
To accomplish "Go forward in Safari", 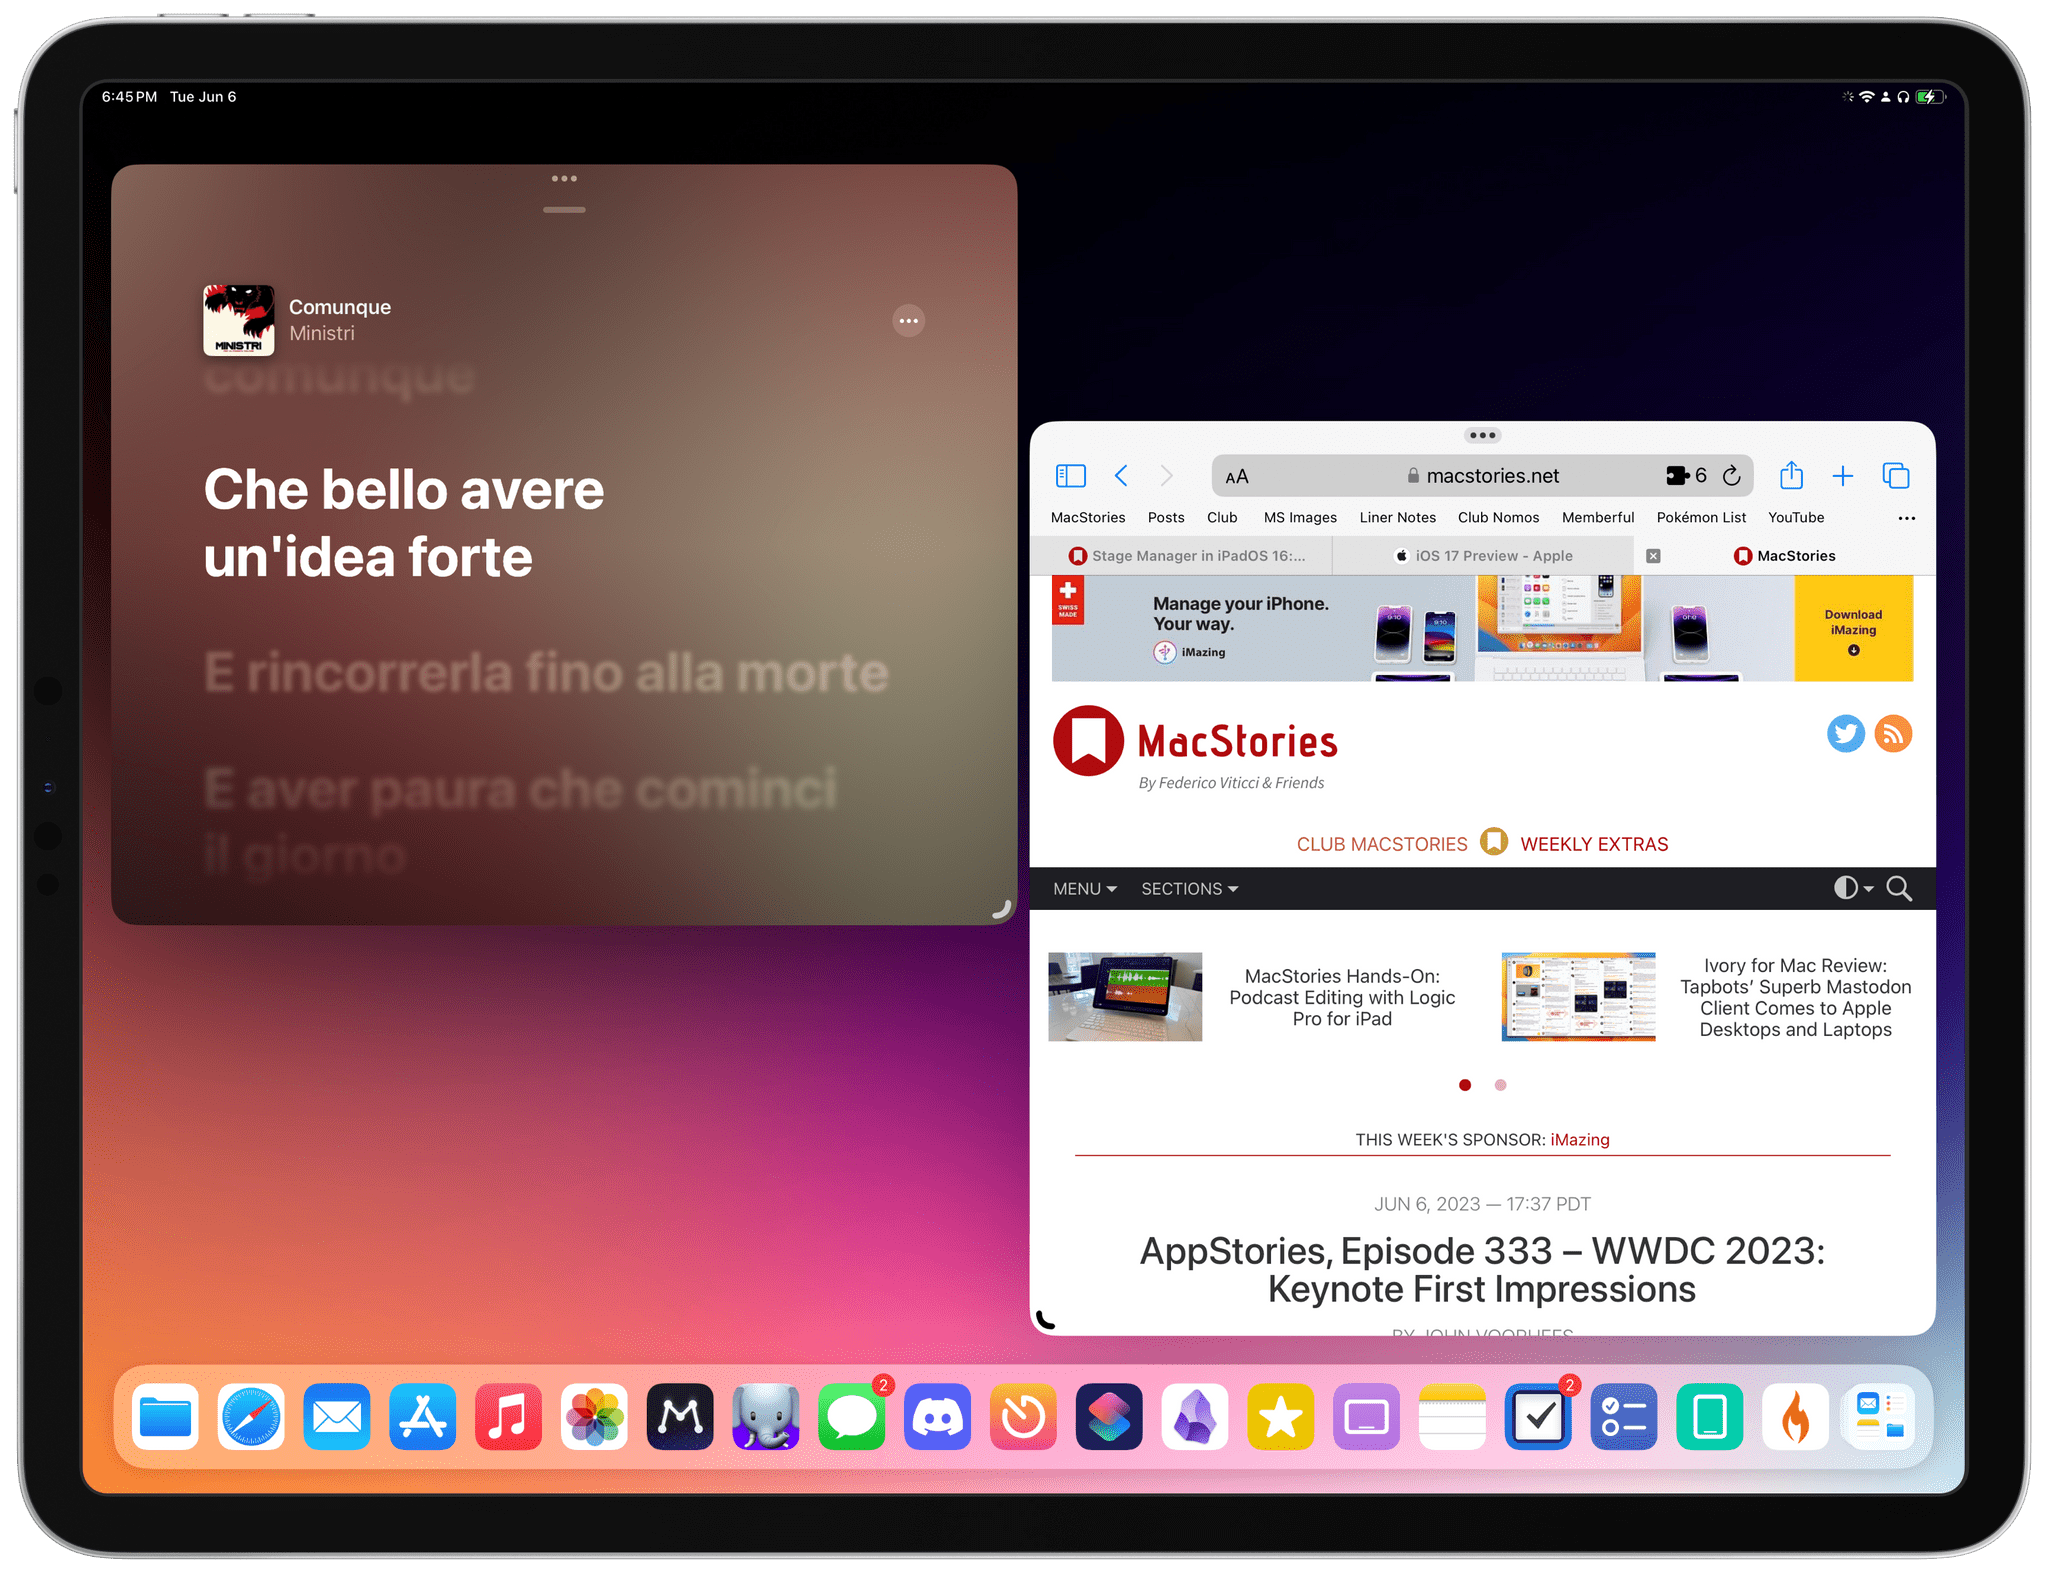I will click(x=1166, y=476).
